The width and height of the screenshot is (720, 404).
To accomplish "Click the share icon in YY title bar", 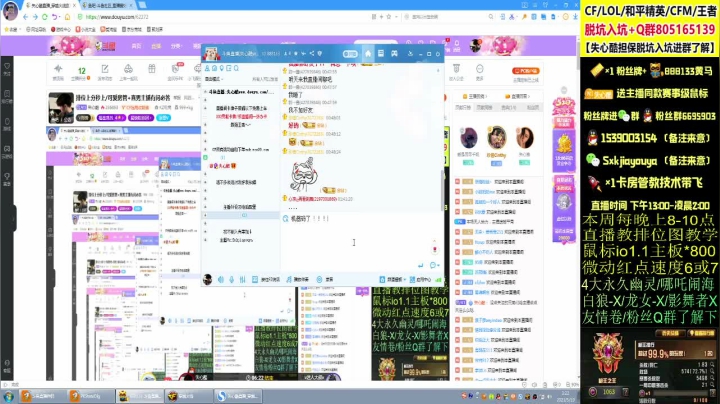I will pyautogui.click(x=311, y=54).
